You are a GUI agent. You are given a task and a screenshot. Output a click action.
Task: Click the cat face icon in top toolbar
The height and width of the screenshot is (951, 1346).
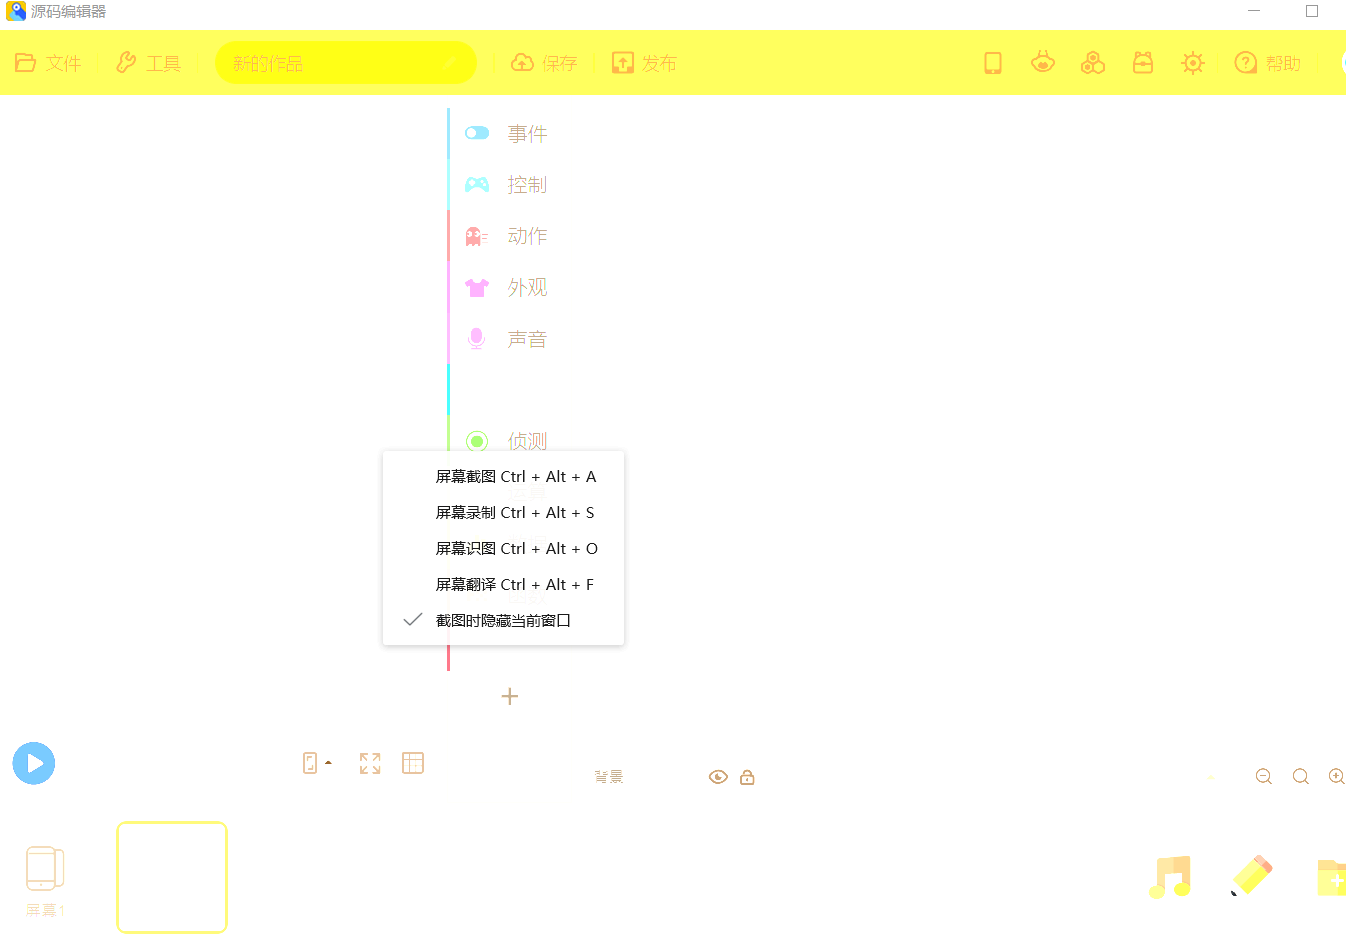[x=1043, y=63]
